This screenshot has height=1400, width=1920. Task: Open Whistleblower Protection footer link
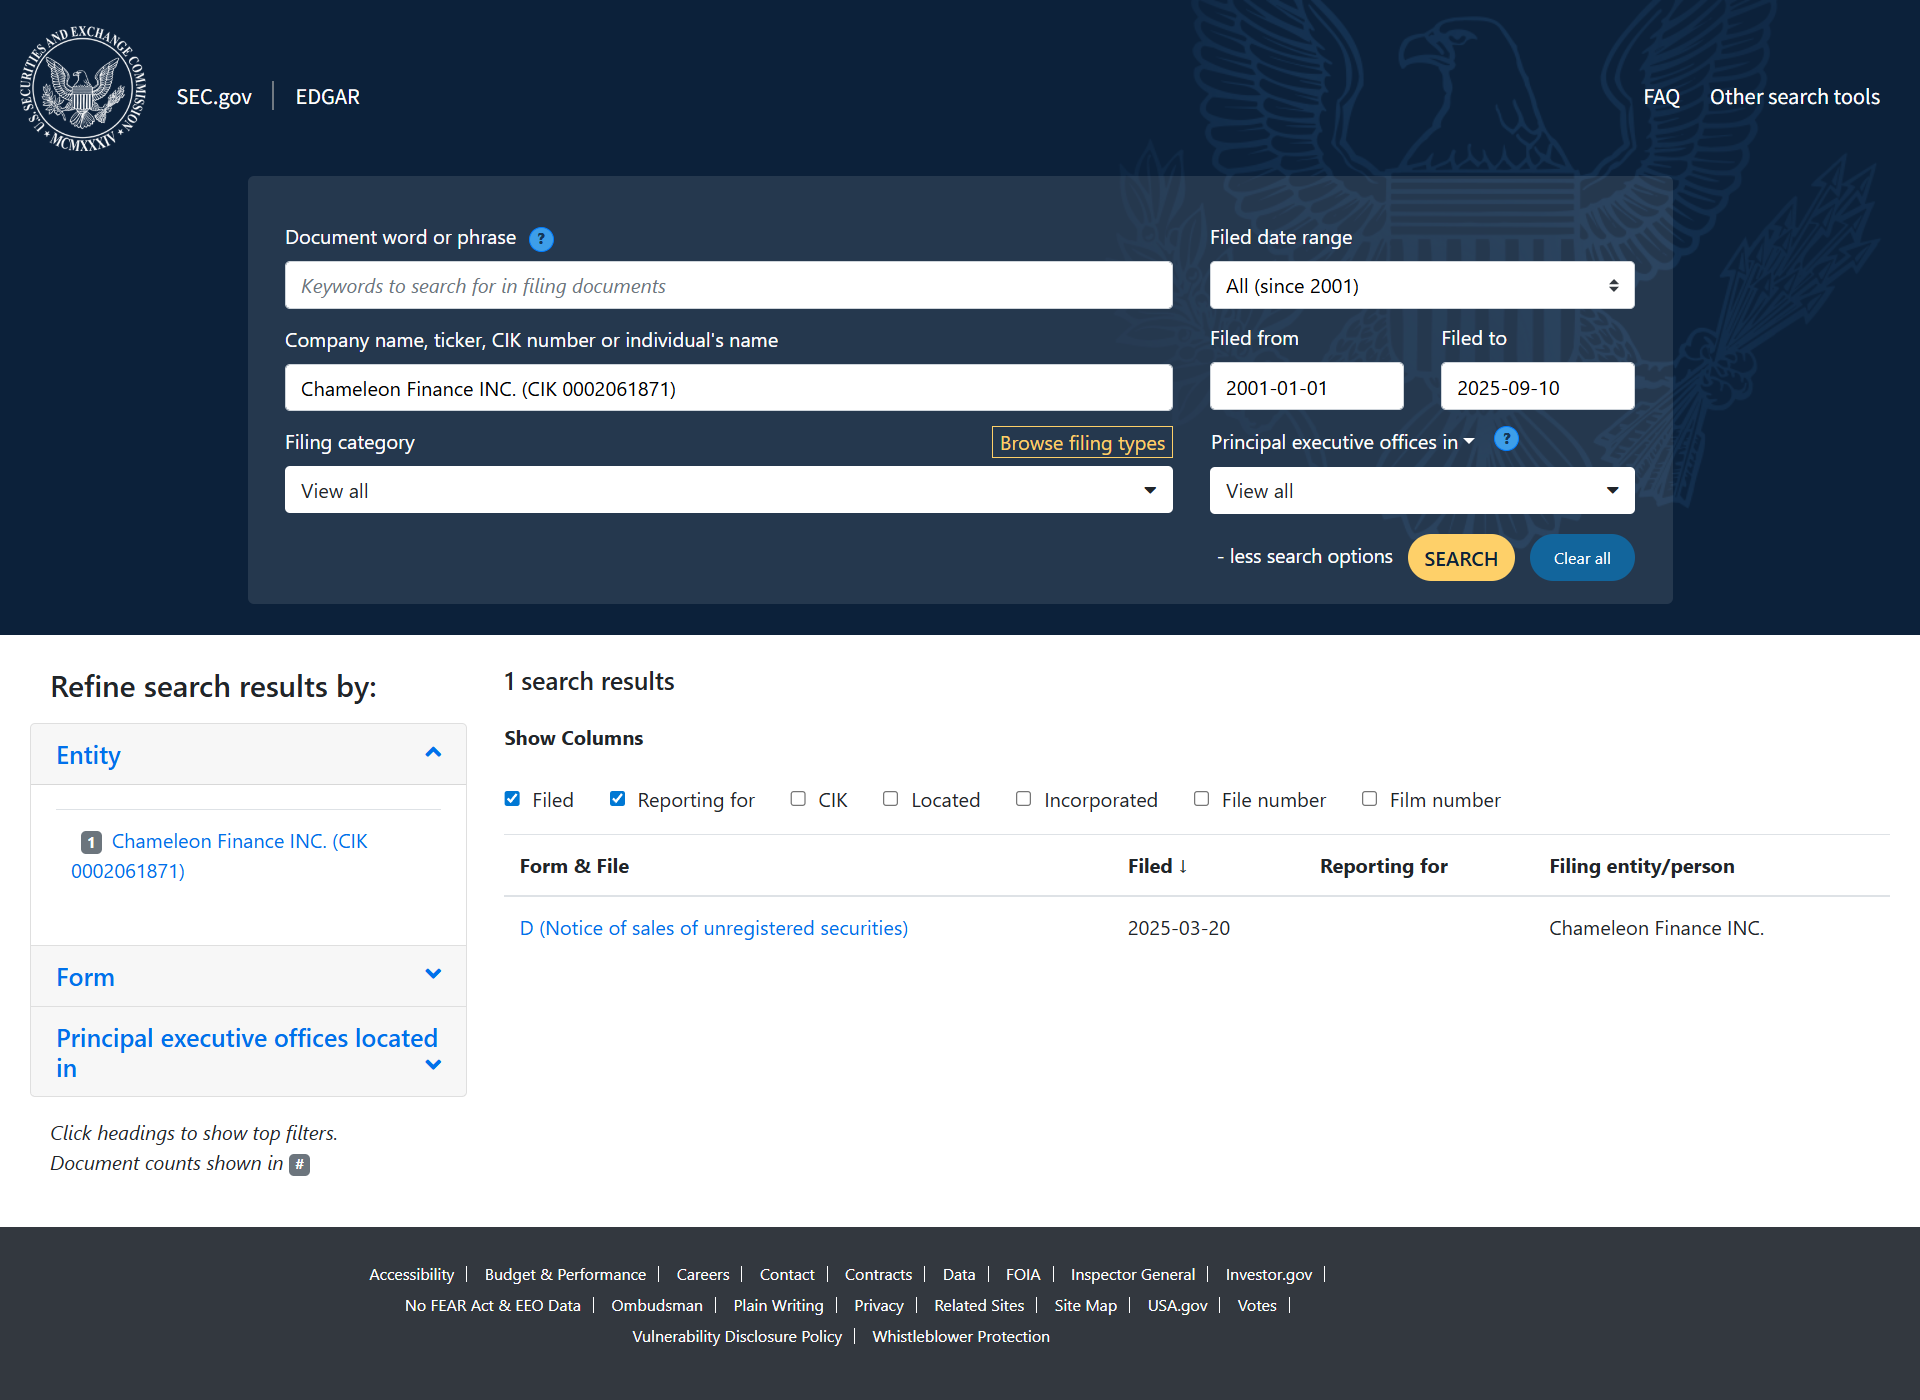coord(961,1336)
